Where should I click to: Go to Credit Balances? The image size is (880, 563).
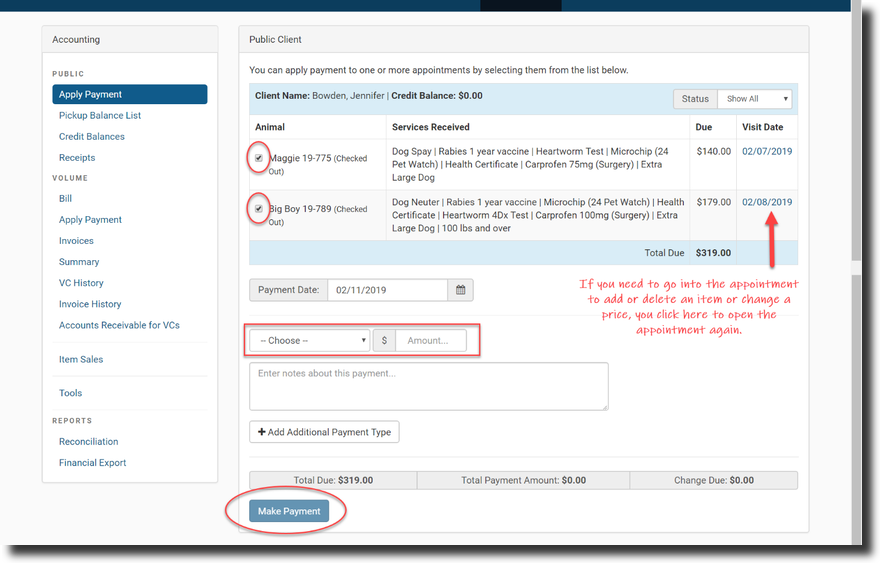click(92, 137)
